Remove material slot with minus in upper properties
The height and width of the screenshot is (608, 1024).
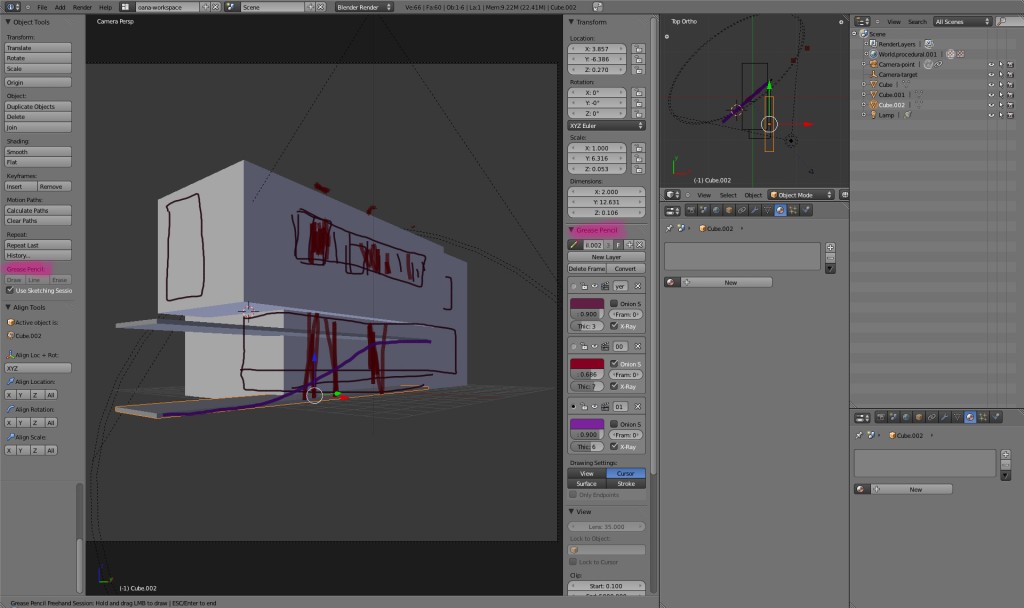click(830, 258)
